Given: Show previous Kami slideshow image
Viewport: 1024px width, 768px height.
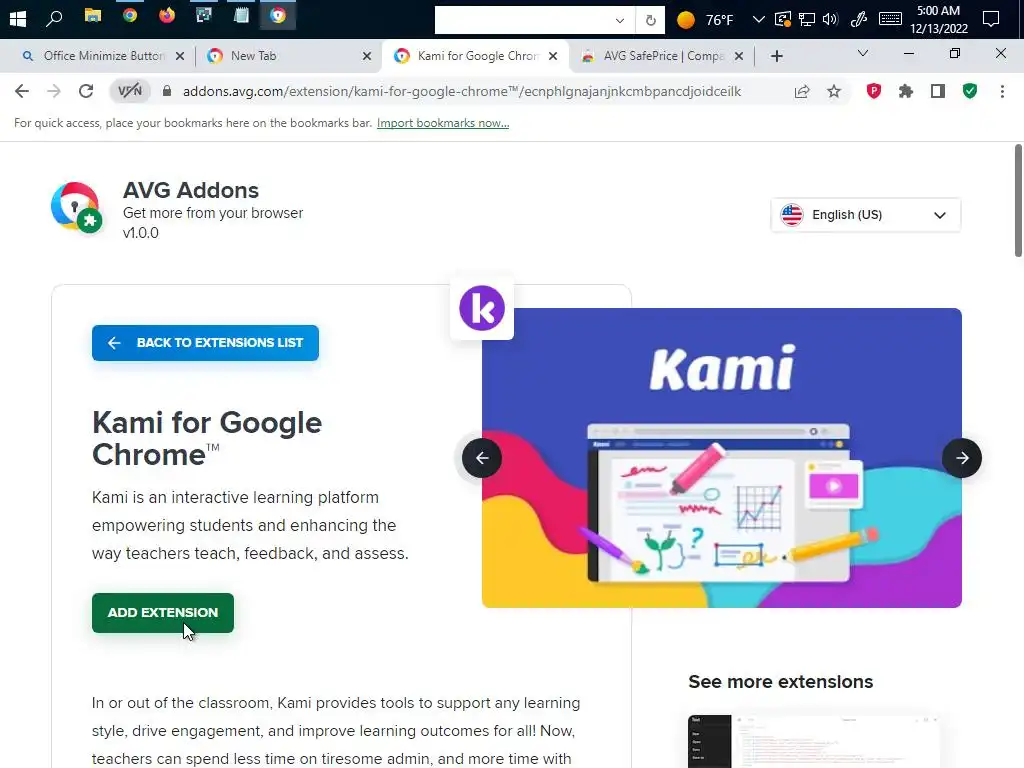Looking at the screenshot, I should click(482, 458).
